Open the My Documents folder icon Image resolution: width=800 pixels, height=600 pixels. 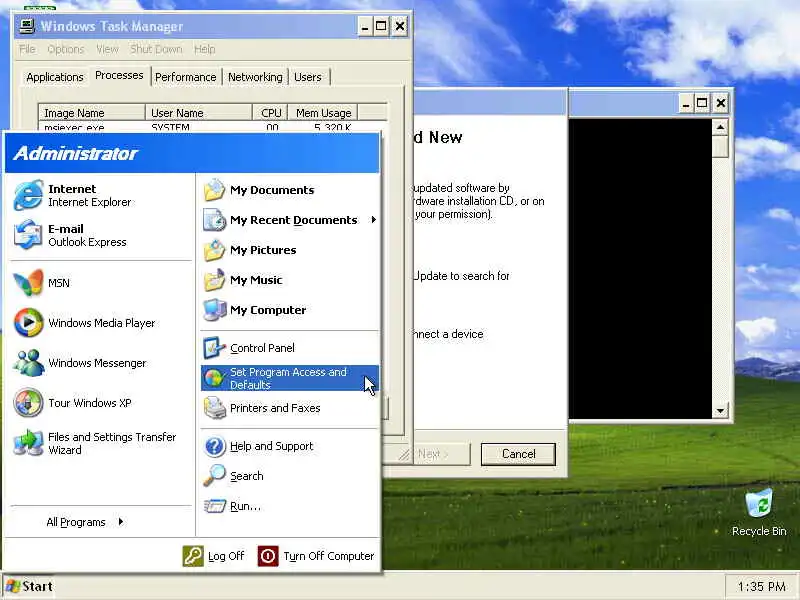tap(214, 190)
